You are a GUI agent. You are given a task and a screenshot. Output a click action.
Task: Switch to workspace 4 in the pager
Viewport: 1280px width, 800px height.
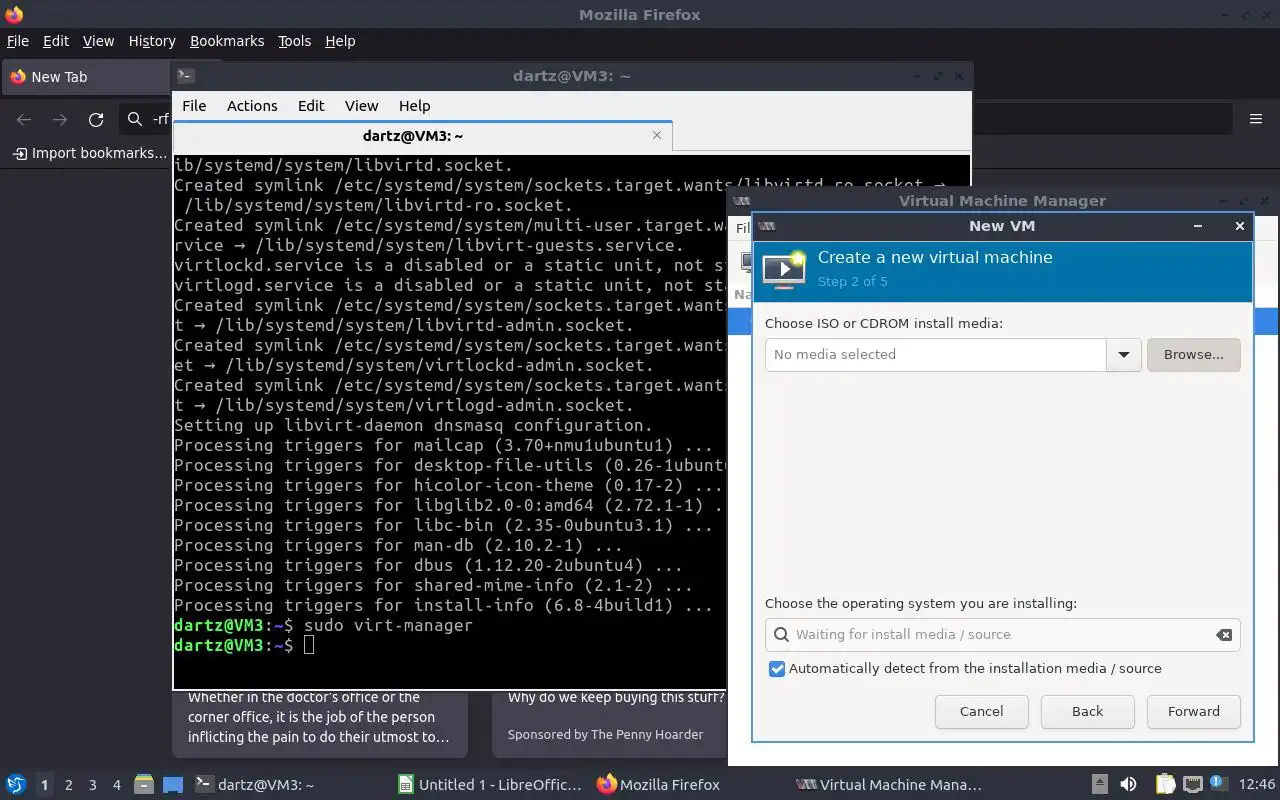point(117,785)
